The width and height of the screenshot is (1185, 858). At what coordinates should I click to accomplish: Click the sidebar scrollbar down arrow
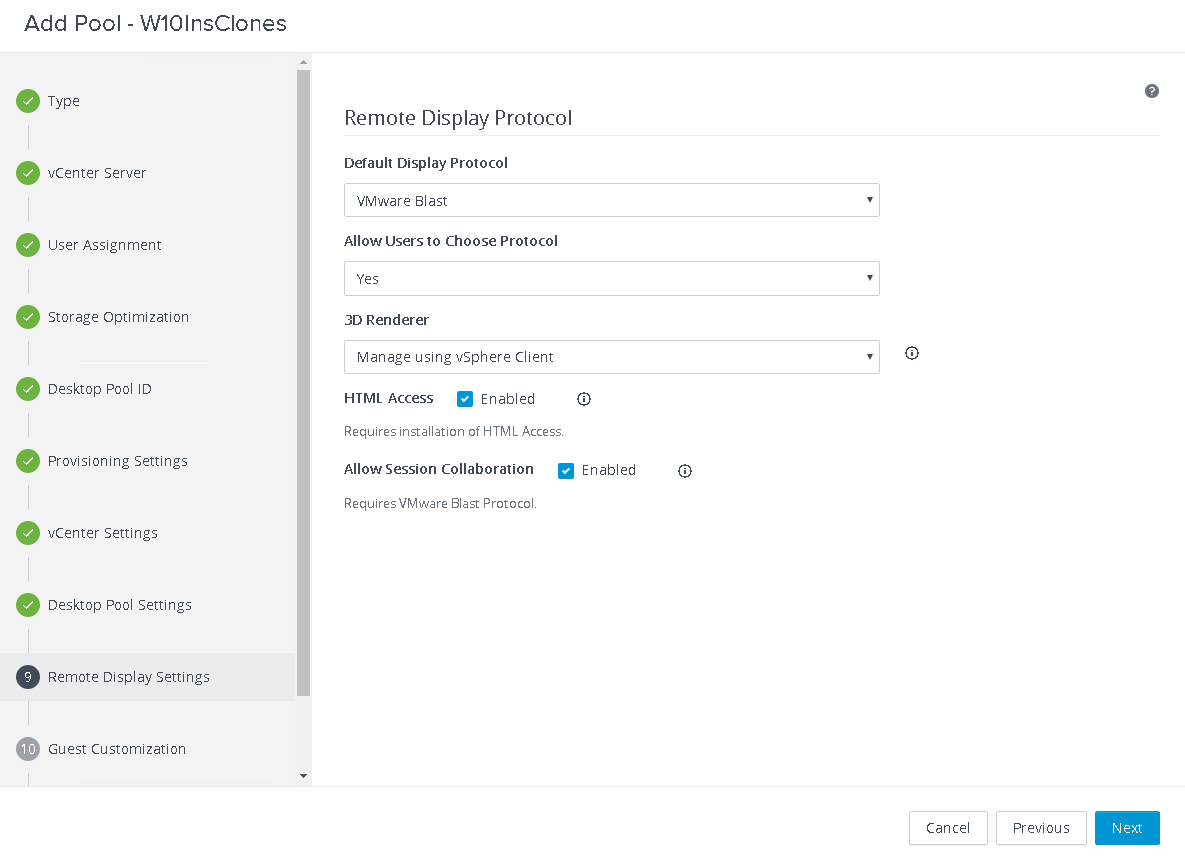click(x=303, y=776)
